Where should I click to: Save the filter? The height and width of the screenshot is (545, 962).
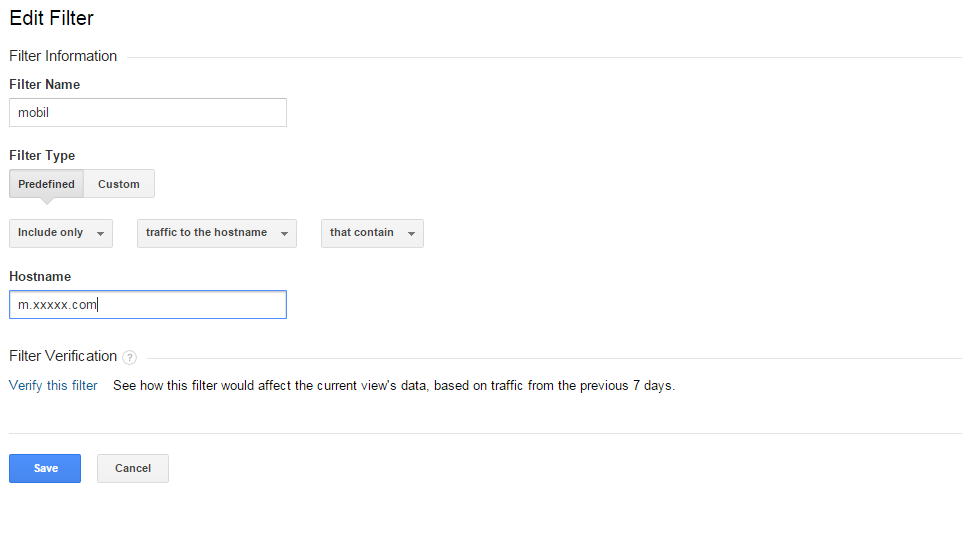click(x=45, y=468)
